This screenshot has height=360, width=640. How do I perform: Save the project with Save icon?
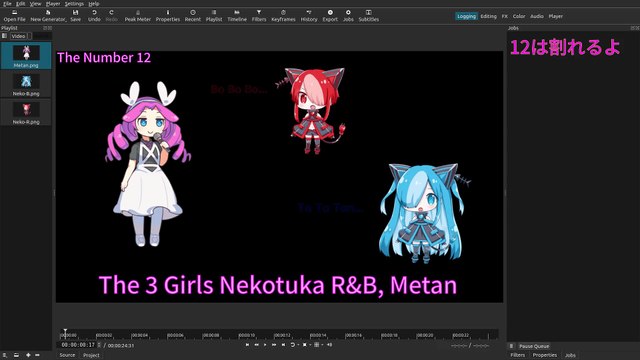(75, 16)
